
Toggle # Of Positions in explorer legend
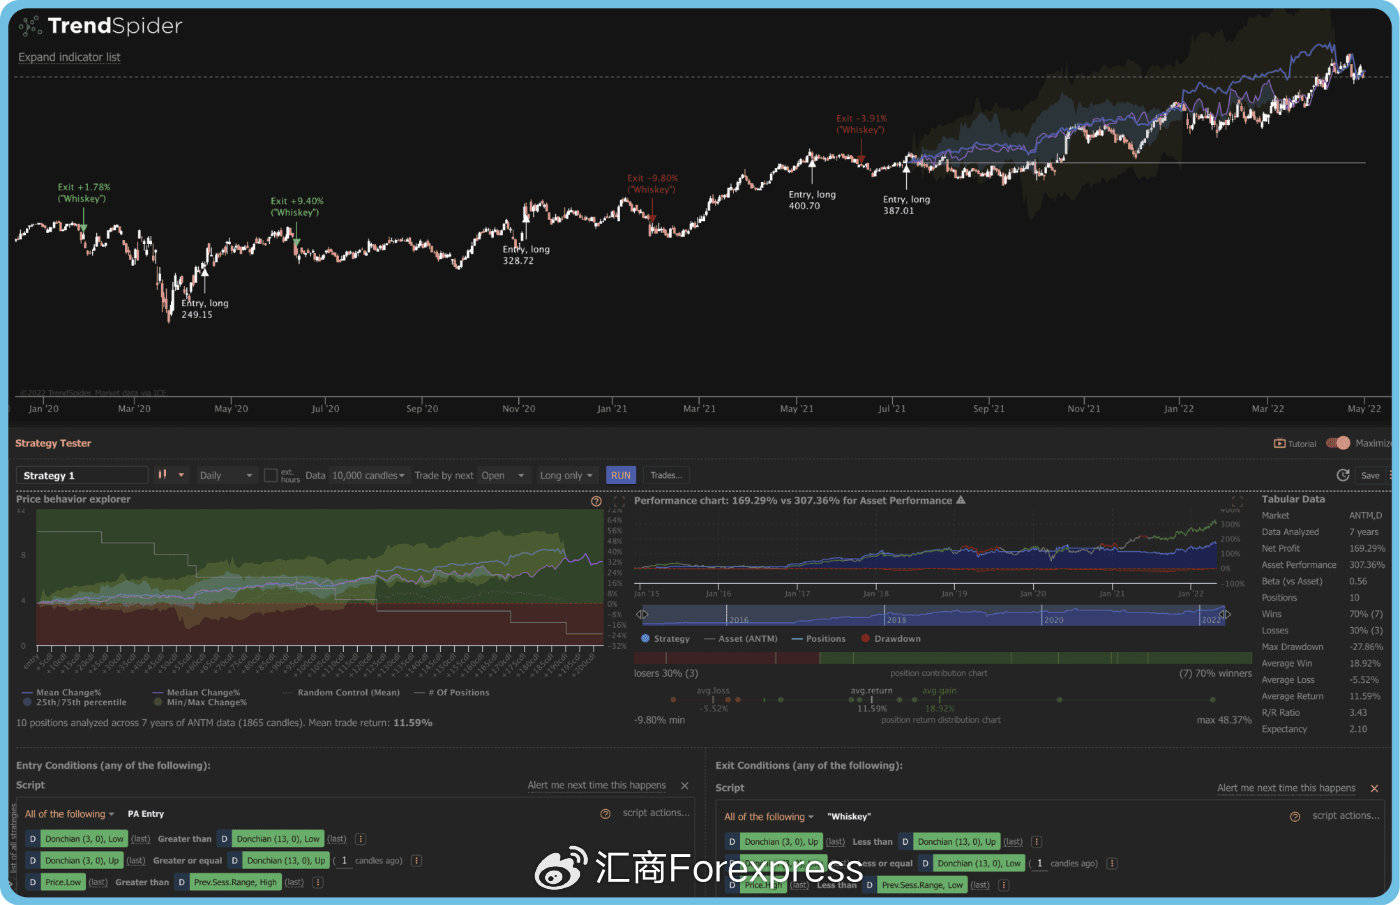pos(452,692)
